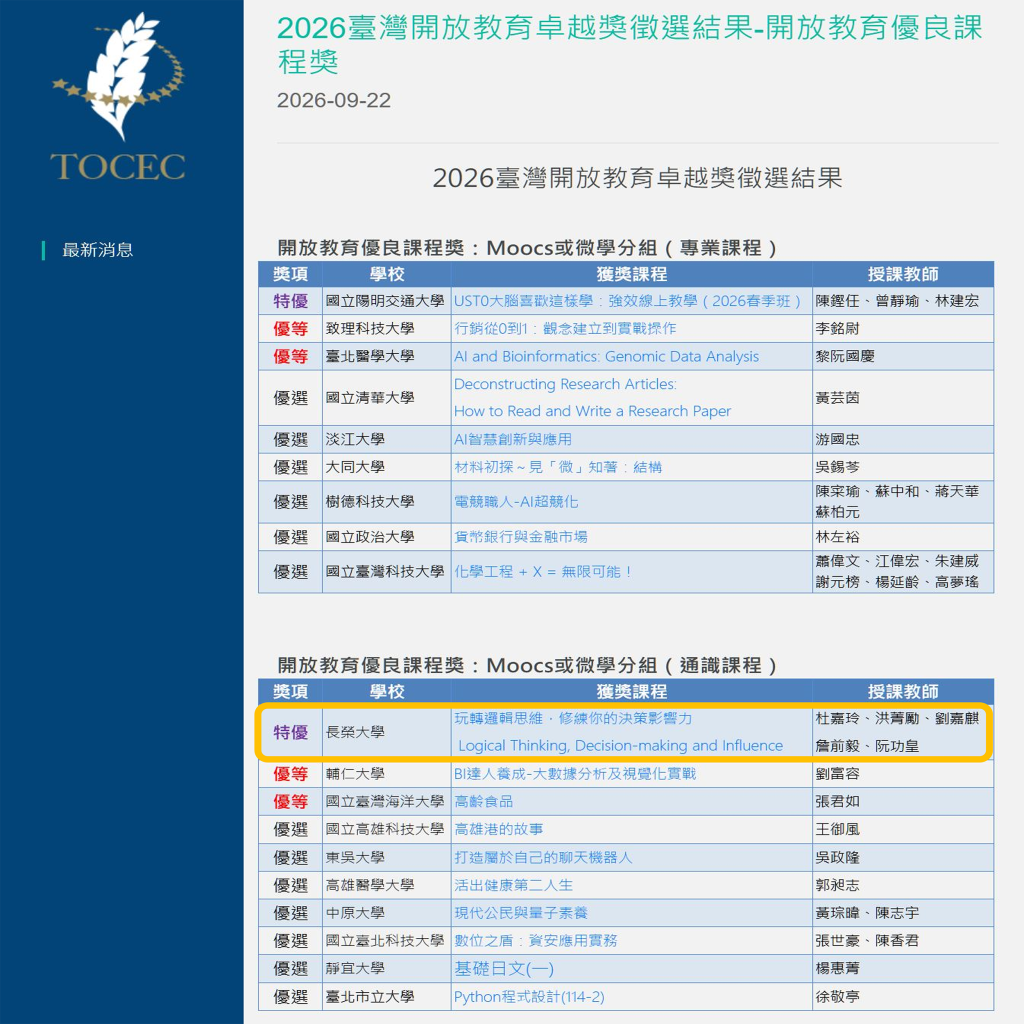Click teacher name 王御風
This screenshot has width=1024, height=1024.
837,829
